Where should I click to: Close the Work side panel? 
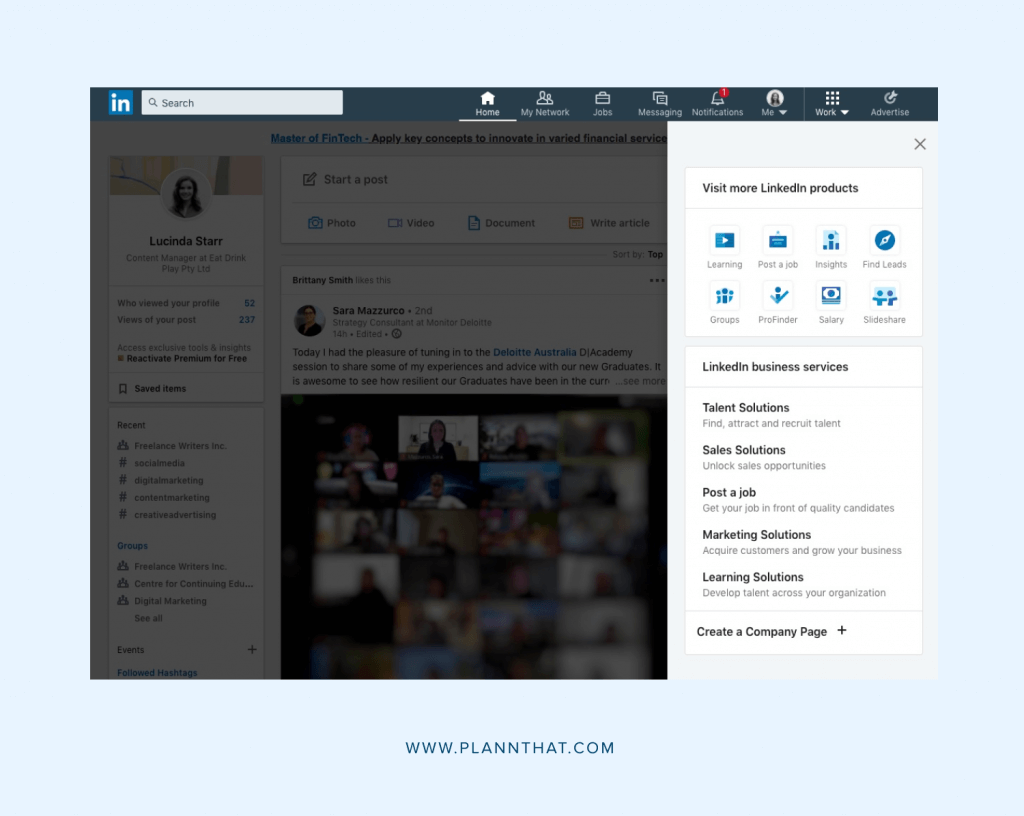coord(920,144)
